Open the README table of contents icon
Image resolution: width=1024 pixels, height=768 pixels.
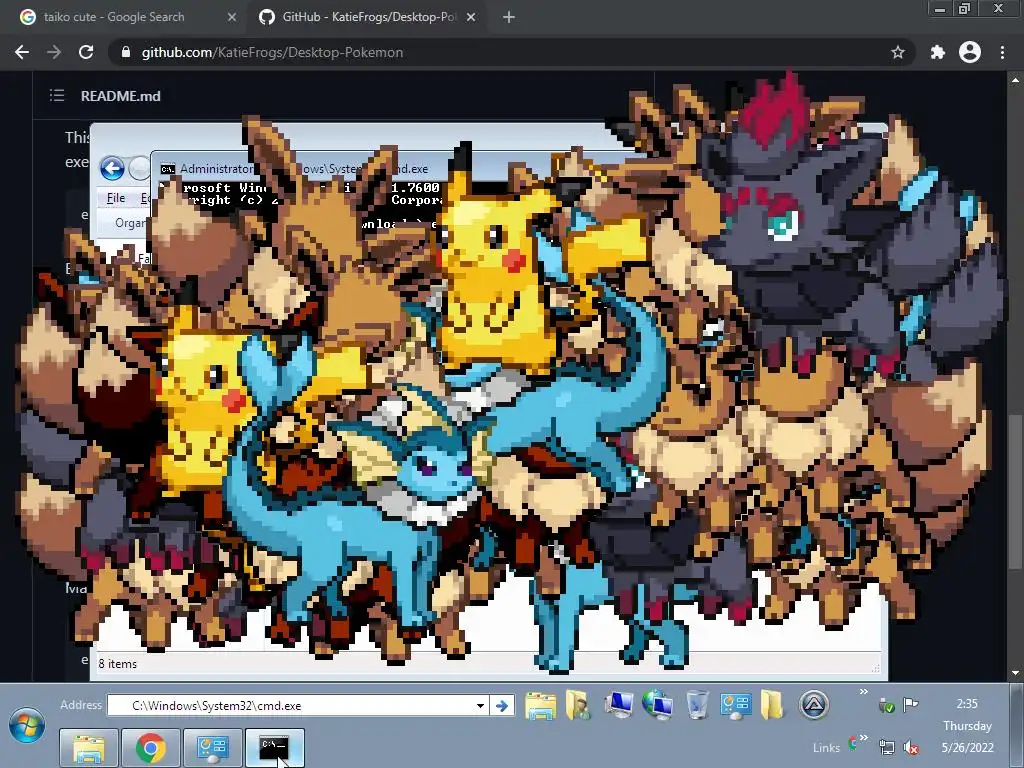pyautogui.click(x=57, y=95)
